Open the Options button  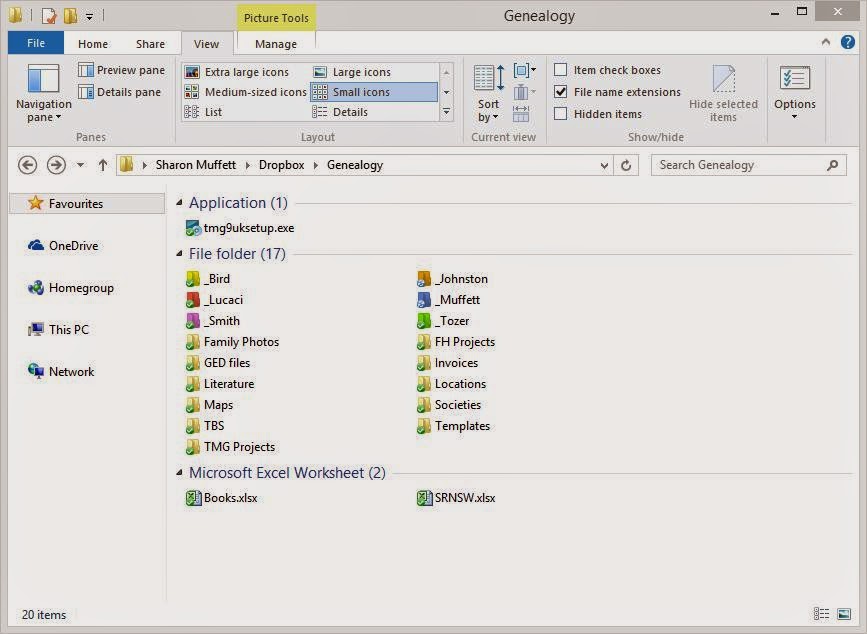795,92
